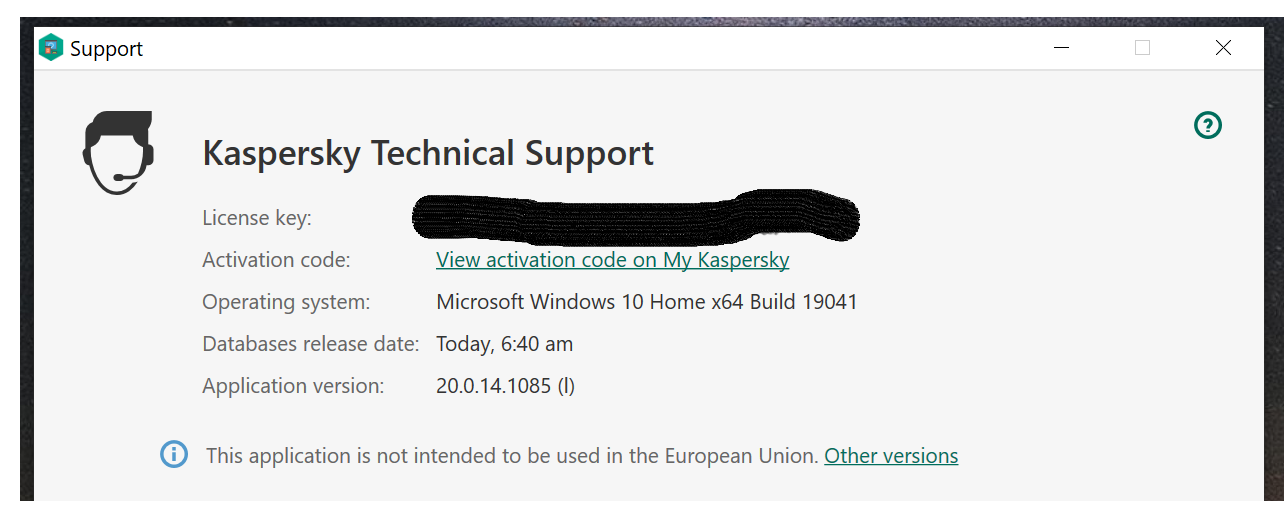Click the European Union notice text
Image resolution: width=1284 pixels, height=509 pixels.
tap(512, 456)
